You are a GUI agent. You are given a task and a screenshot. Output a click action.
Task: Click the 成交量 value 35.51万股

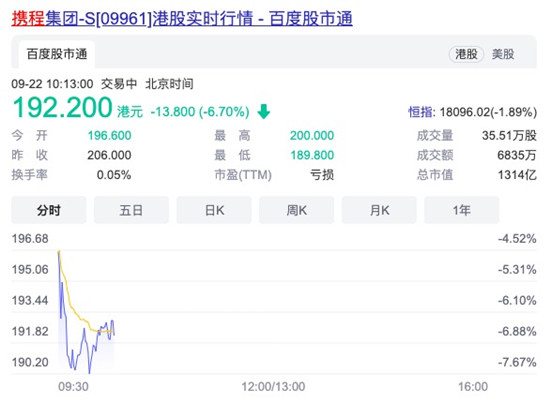509,135
